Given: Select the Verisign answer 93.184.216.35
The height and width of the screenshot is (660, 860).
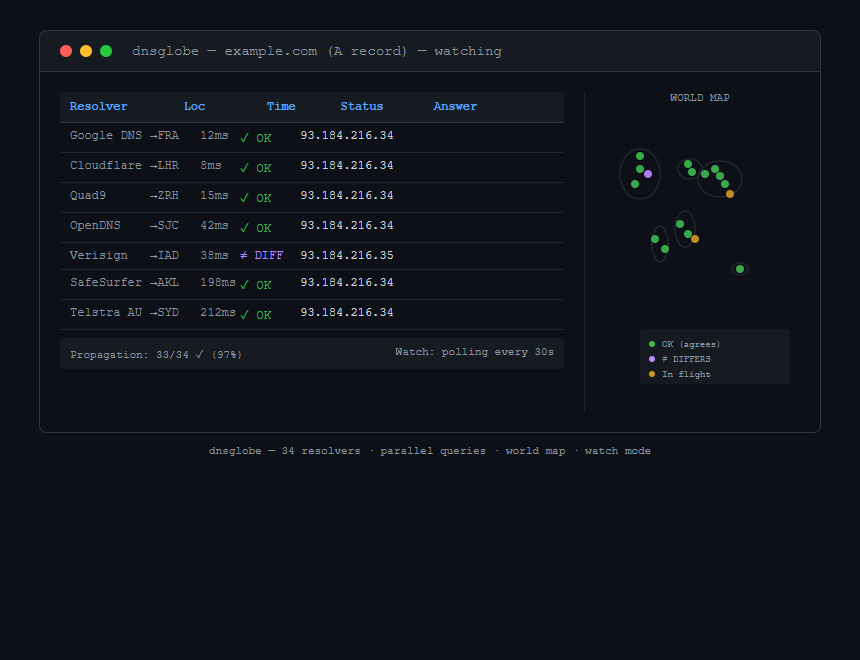Looking at the screenshot, I should [347, 255].
